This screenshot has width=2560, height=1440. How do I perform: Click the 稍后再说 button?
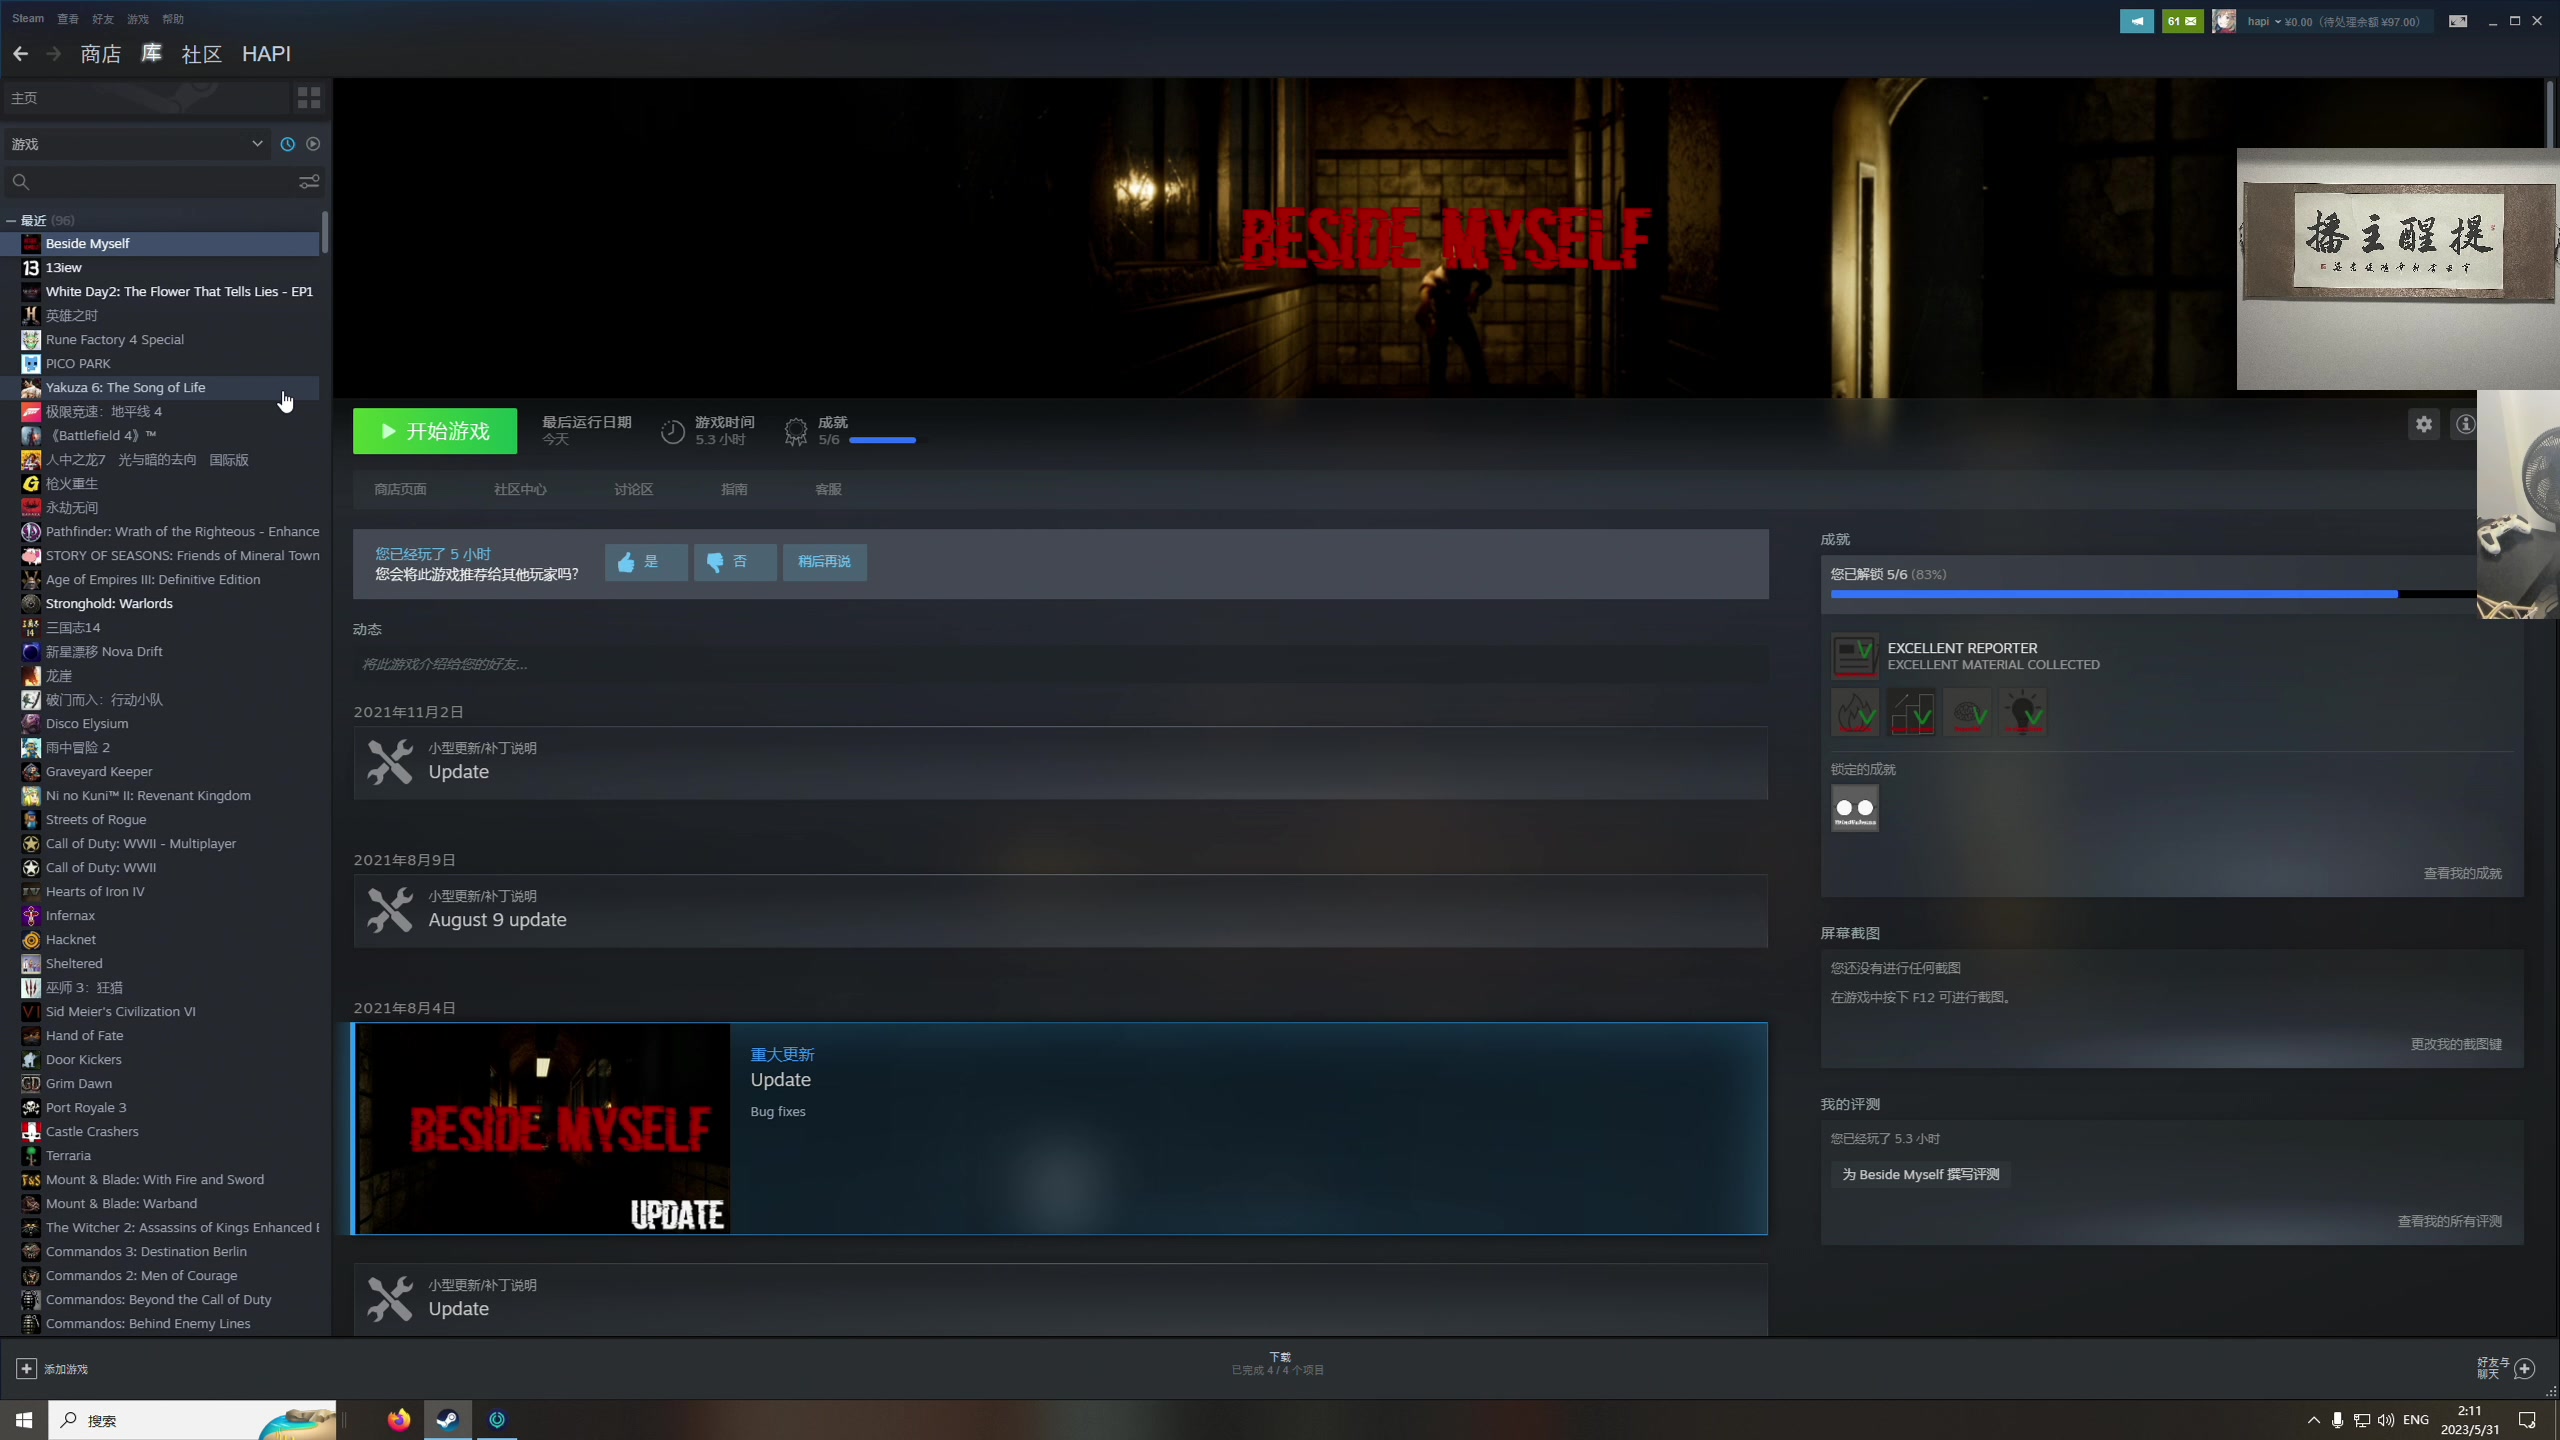[824, 562]
